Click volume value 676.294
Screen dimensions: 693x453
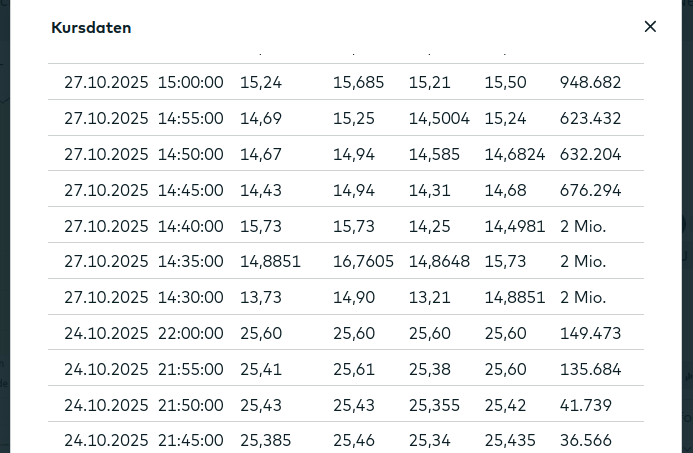coord(590,190)
